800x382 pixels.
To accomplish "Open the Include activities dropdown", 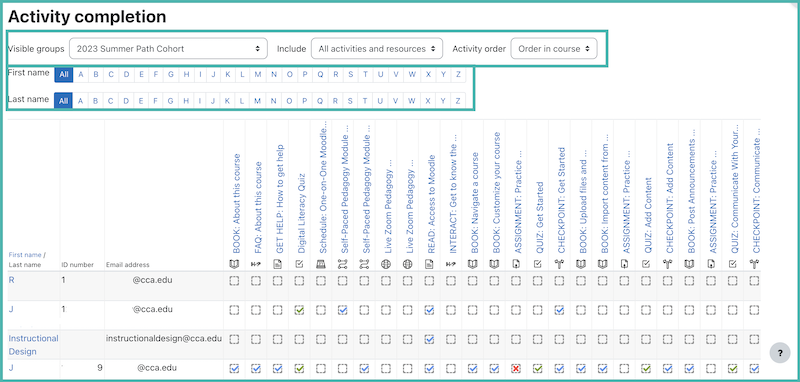I will click(x=377, y=49).
